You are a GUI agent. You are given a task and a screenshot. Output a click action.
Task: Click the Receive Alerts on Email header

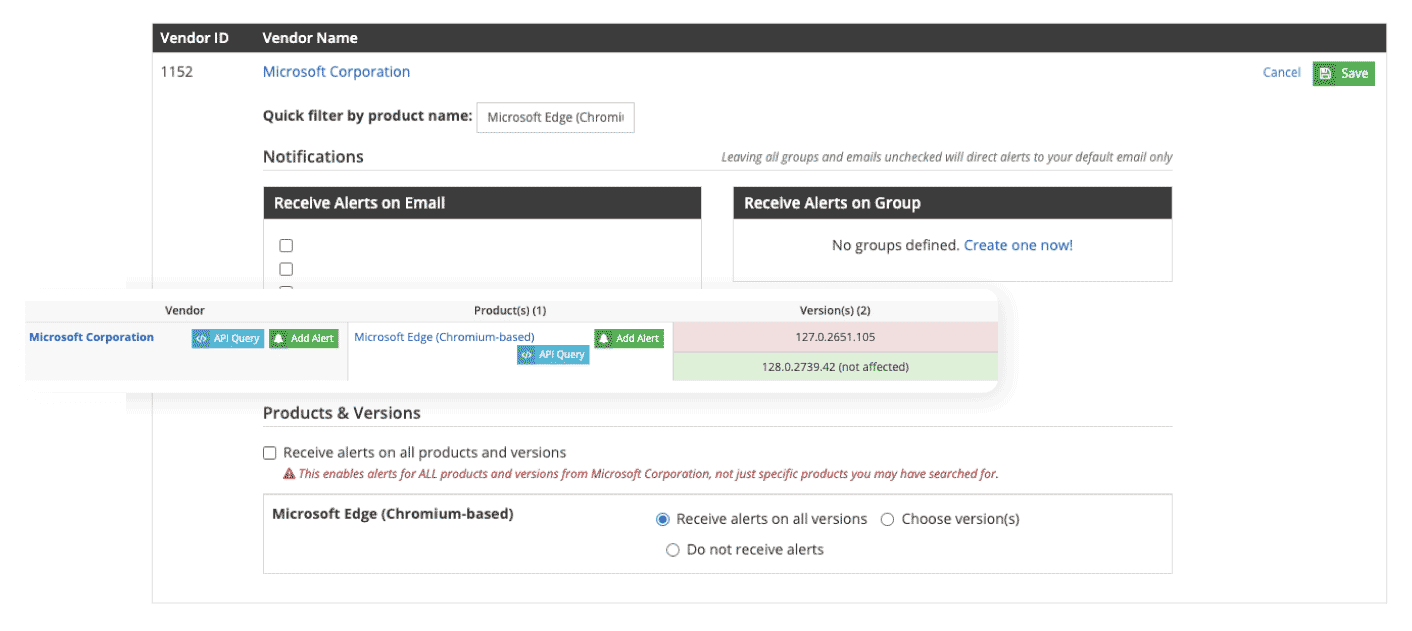482,203
